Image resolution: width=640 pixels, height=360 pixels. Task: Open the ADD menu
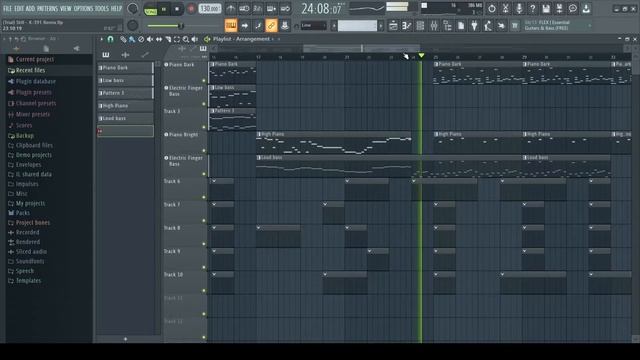click(x=31, y=8)
